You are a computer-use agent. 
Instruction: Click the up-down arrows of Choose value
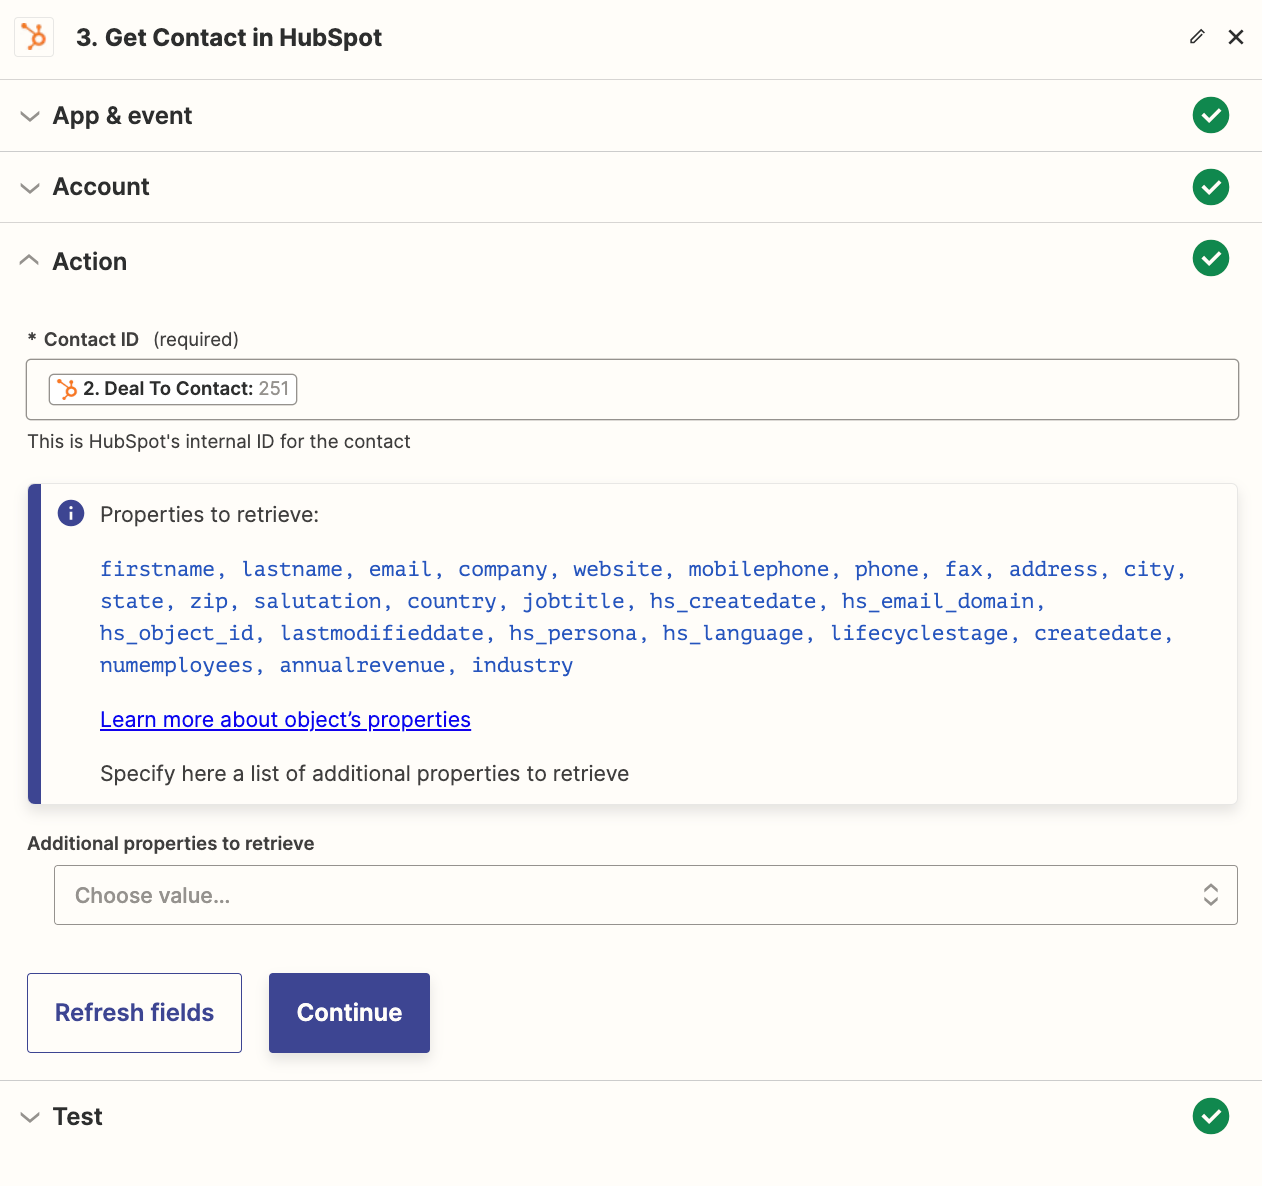point(1211,895)
